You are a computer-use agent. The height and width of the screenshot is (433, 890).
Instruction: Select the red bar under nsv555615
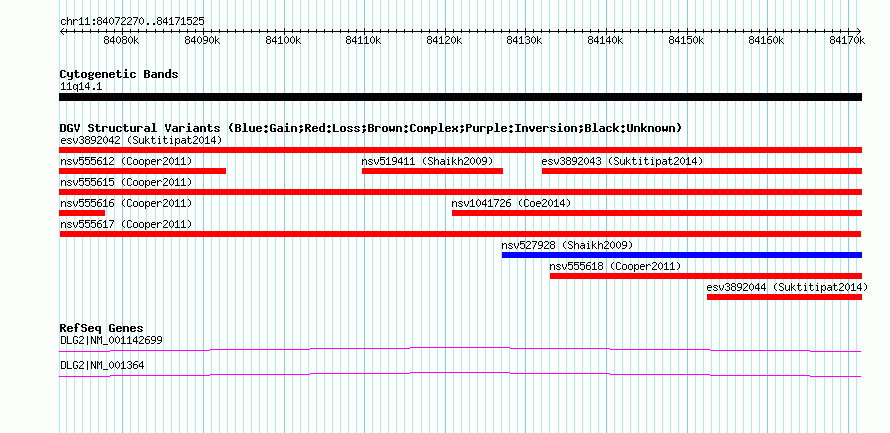point(460,192)
